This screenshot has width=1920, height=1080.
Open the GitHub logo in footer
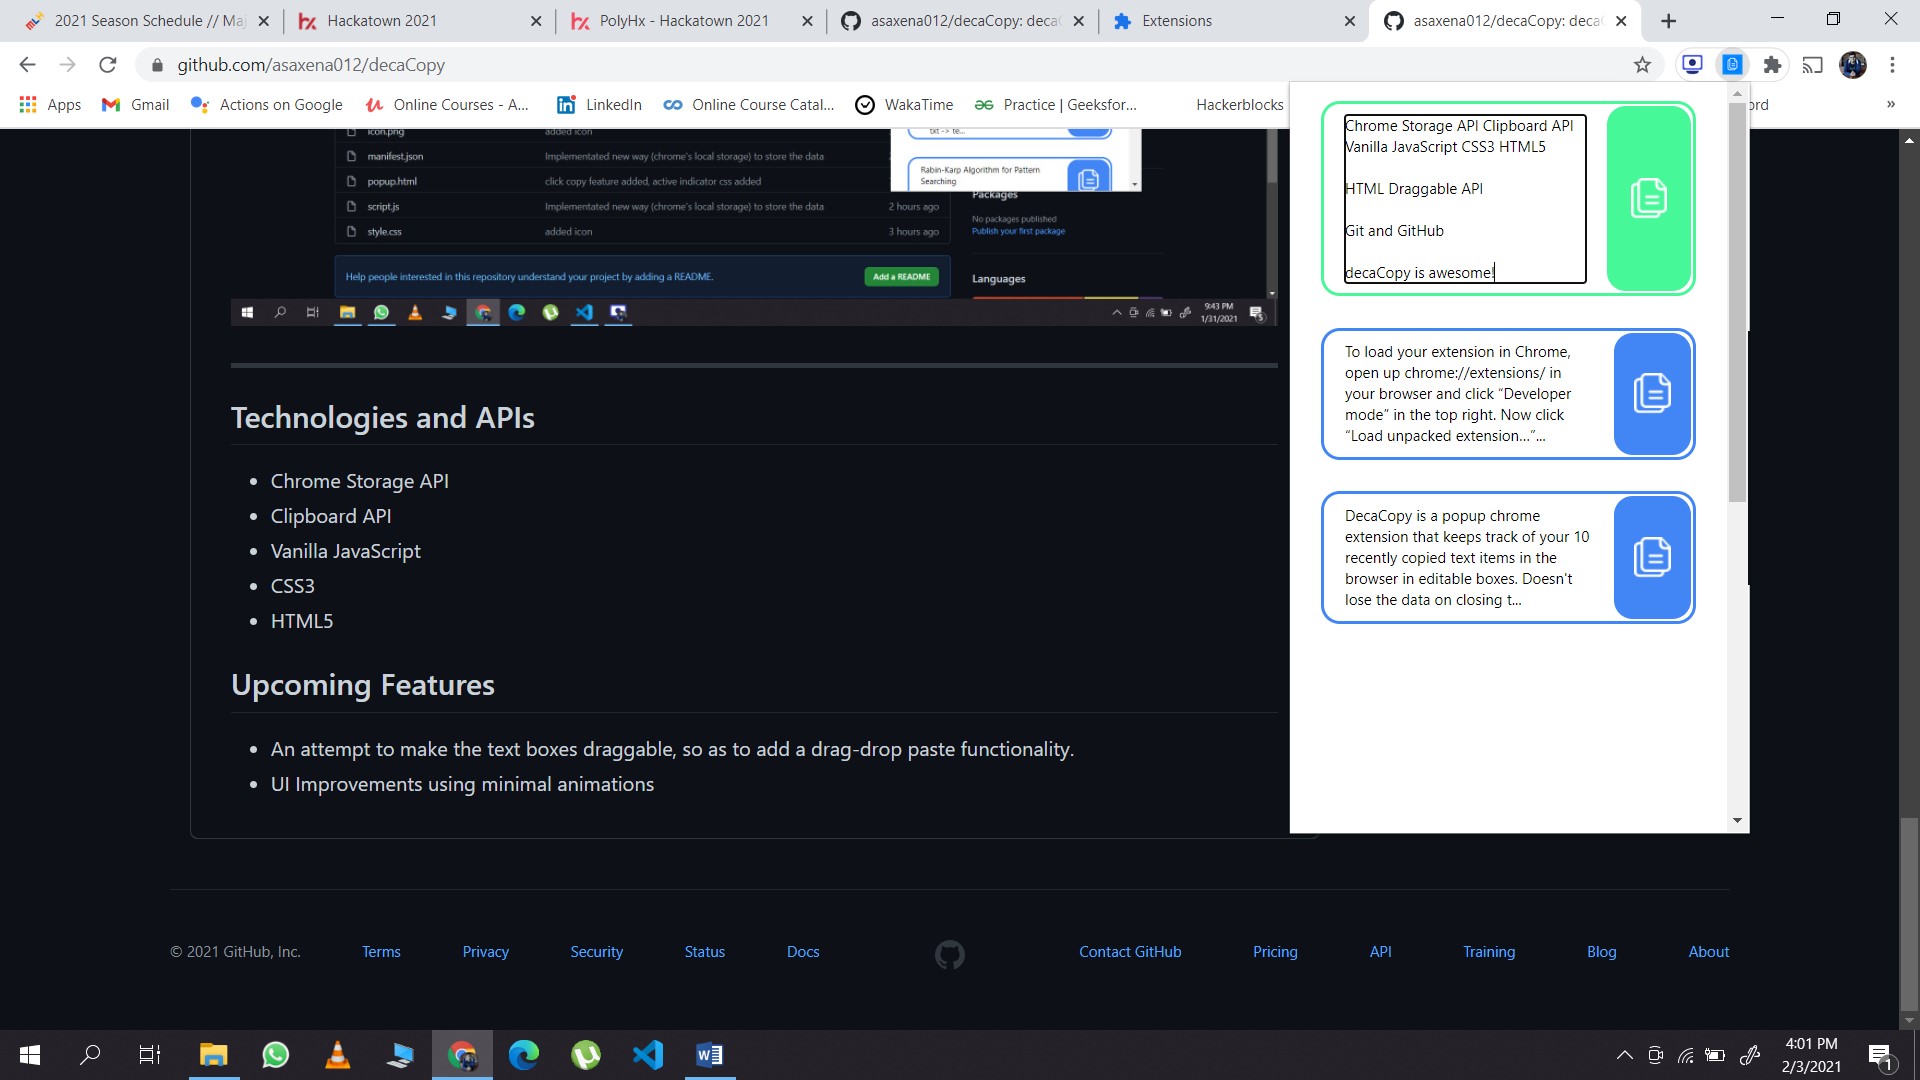(949, 954)
